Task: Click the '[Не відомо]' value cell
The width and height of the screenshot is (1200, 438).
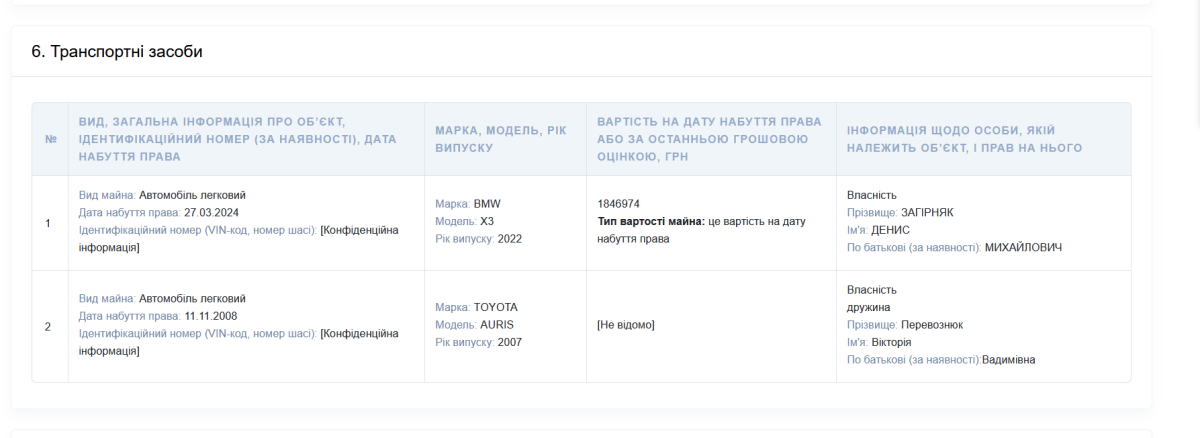Action: point(626,325)
